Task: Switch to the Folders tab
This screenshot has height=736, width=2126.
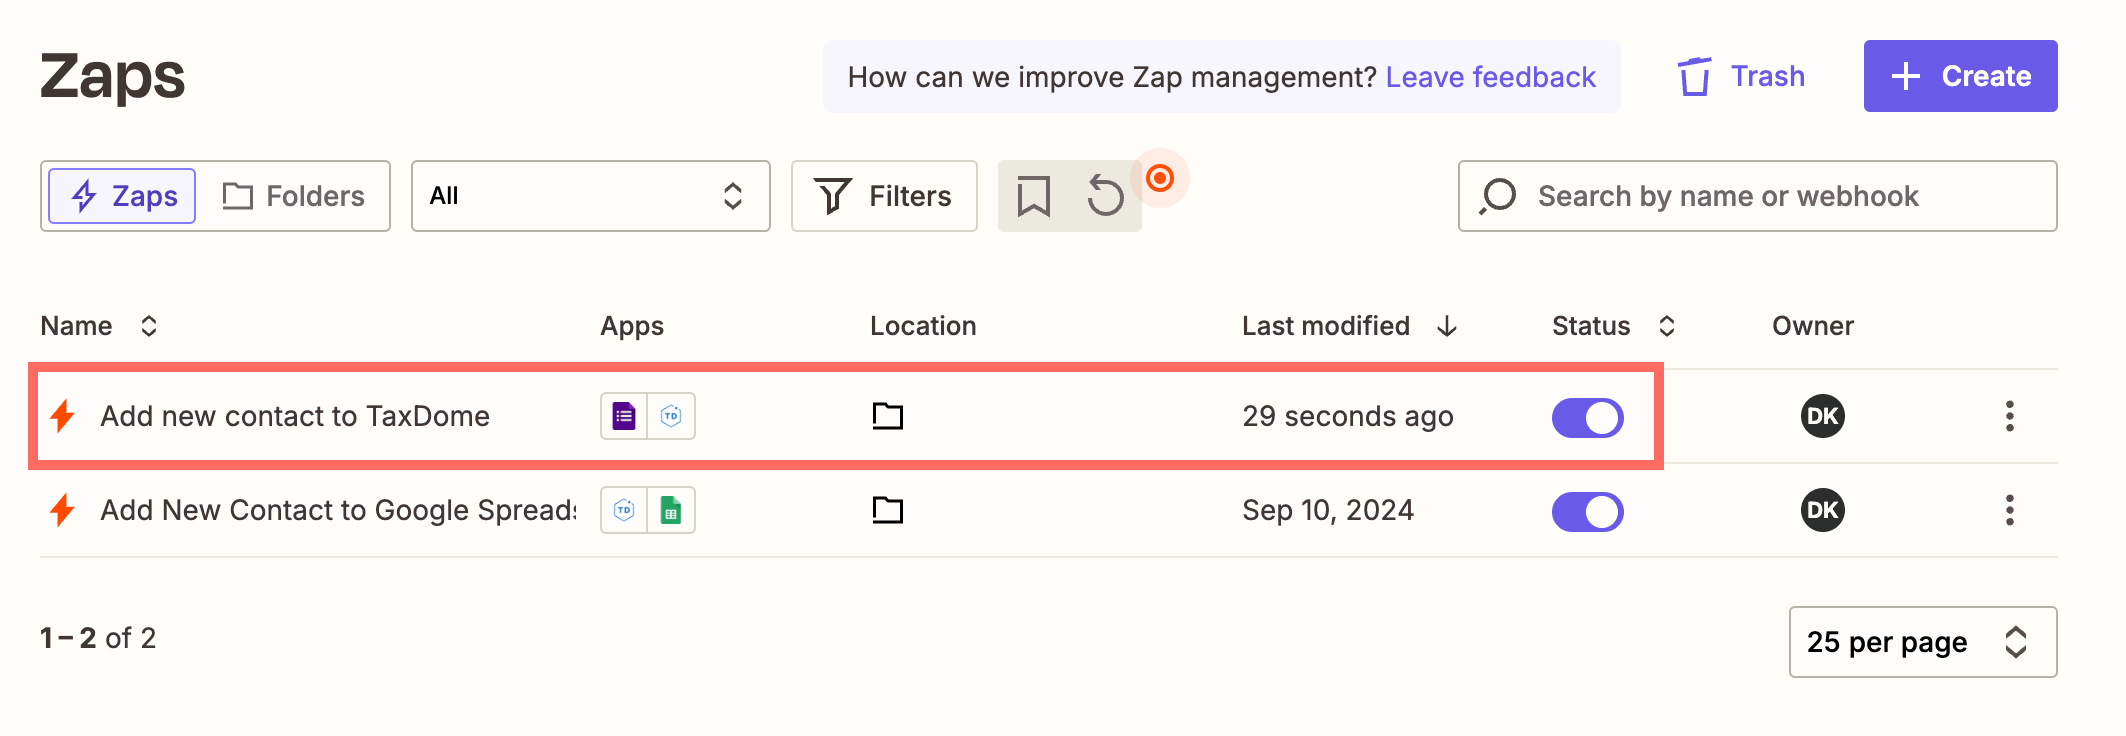Action: pos(294,196)
